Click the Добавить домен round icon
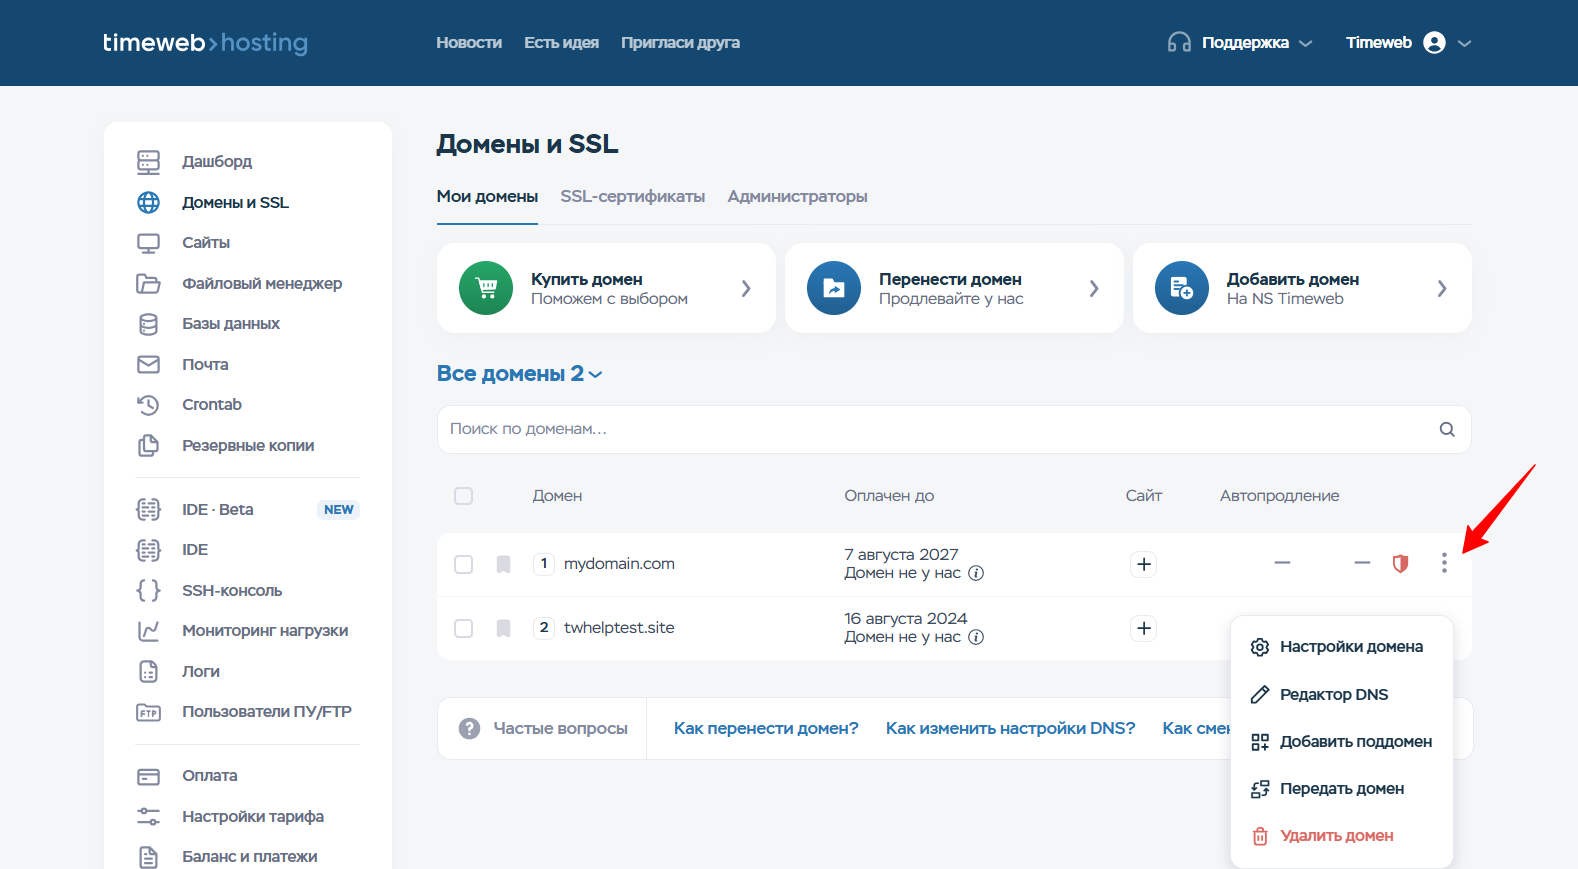The width and height of the screenshot is (1578, 869). (x=1182, y=288)
